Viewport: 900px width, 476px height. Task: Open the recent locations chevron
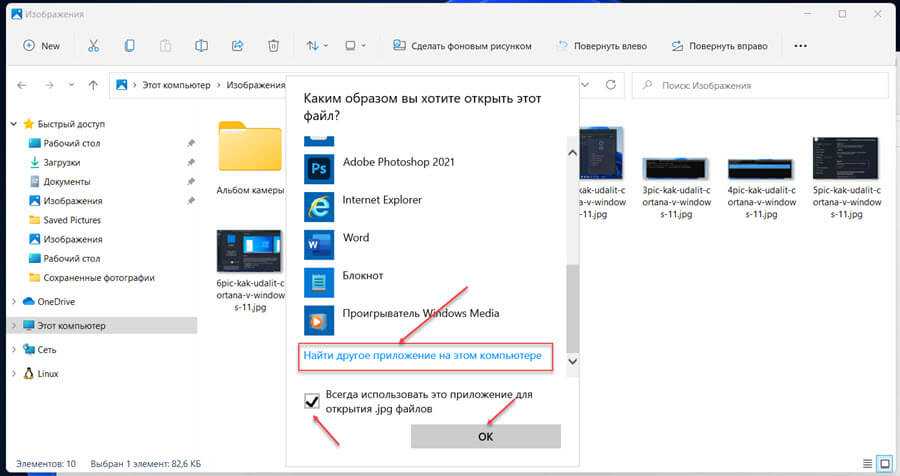coord(71,85)
